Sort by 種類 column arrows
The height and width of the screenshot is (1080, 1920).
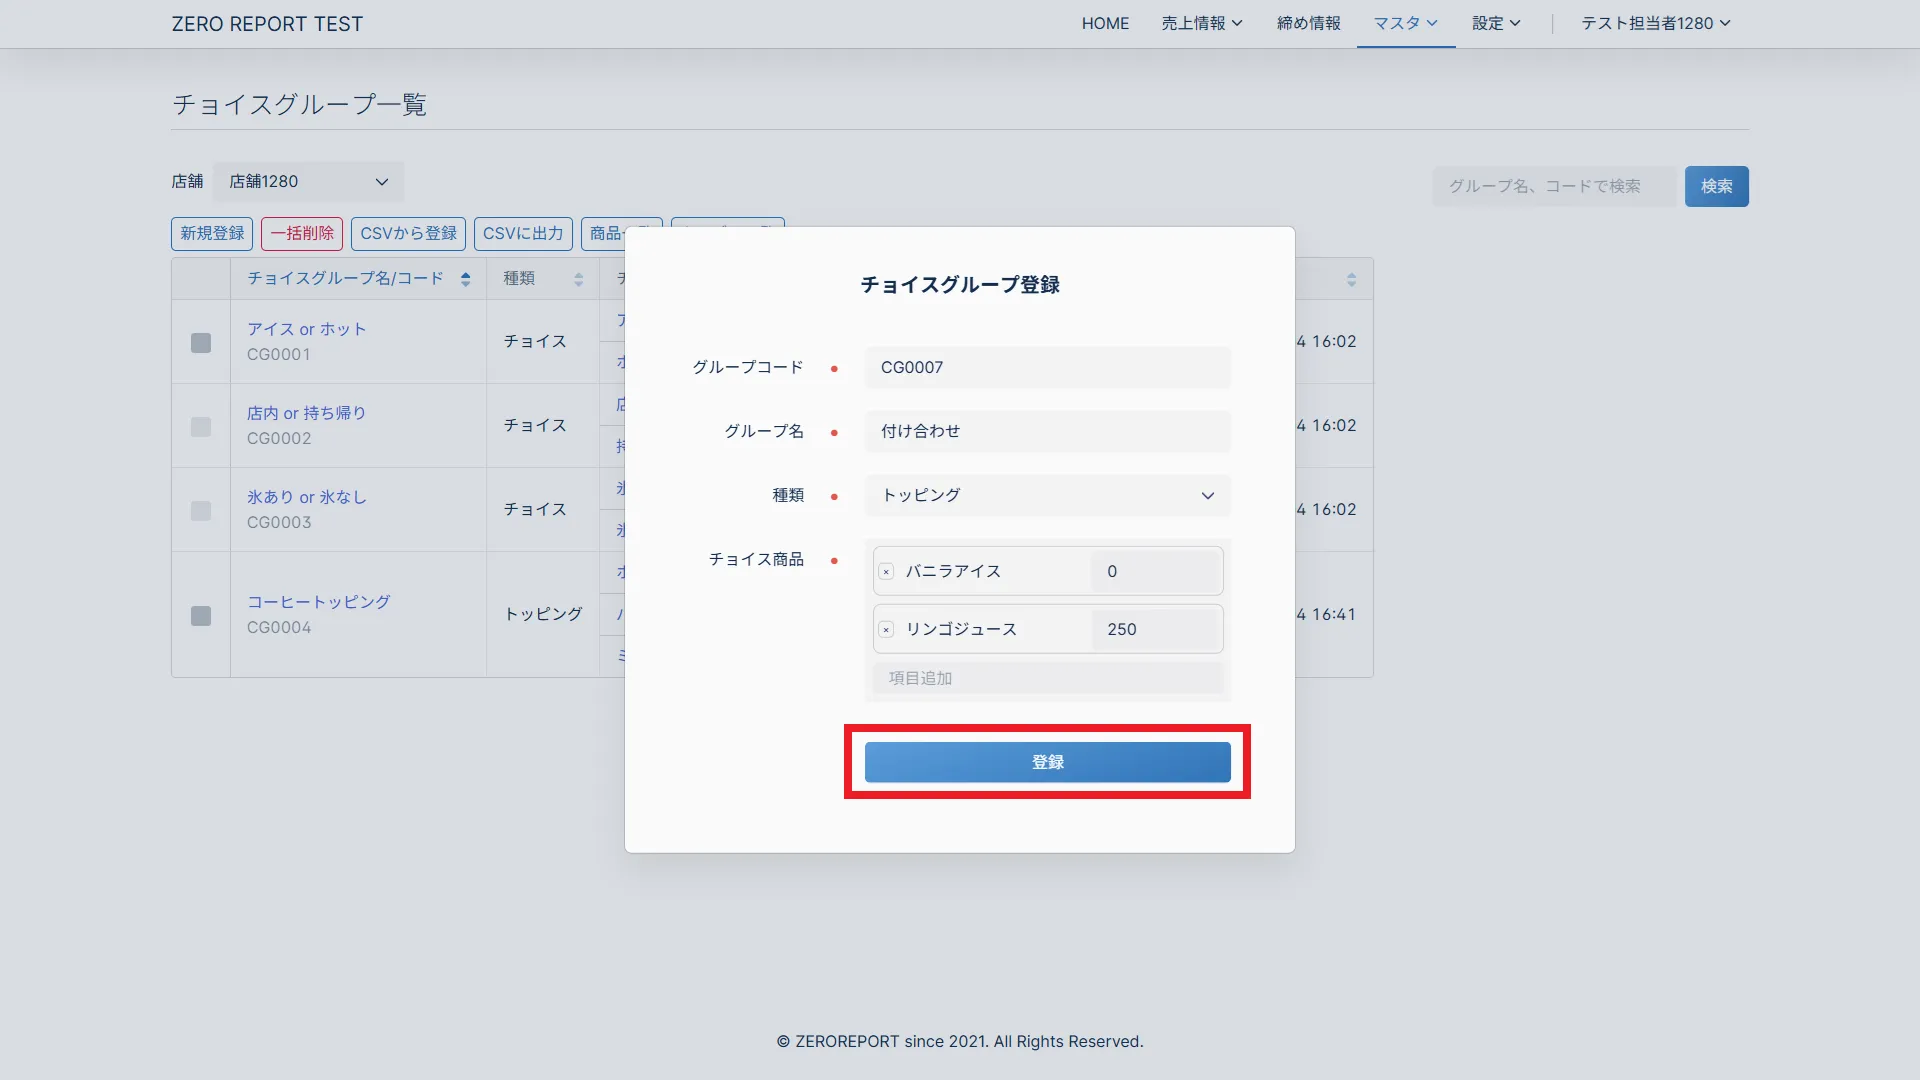coord(578,279)
